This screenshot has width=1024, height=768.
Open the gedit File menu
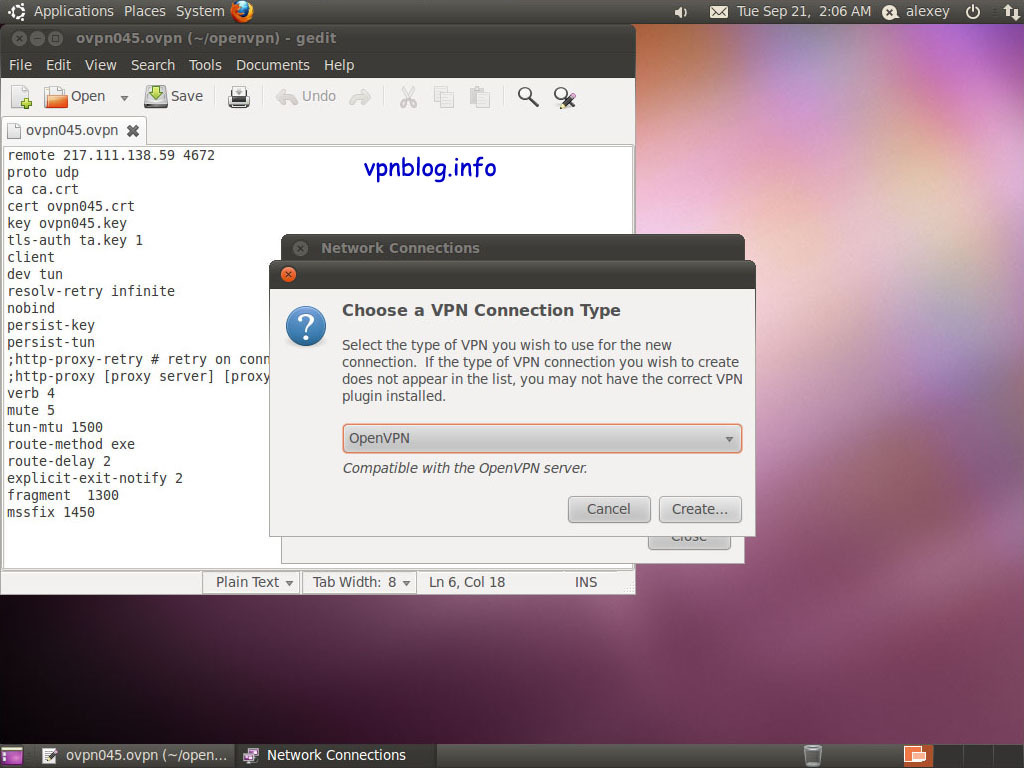[20, 65]
